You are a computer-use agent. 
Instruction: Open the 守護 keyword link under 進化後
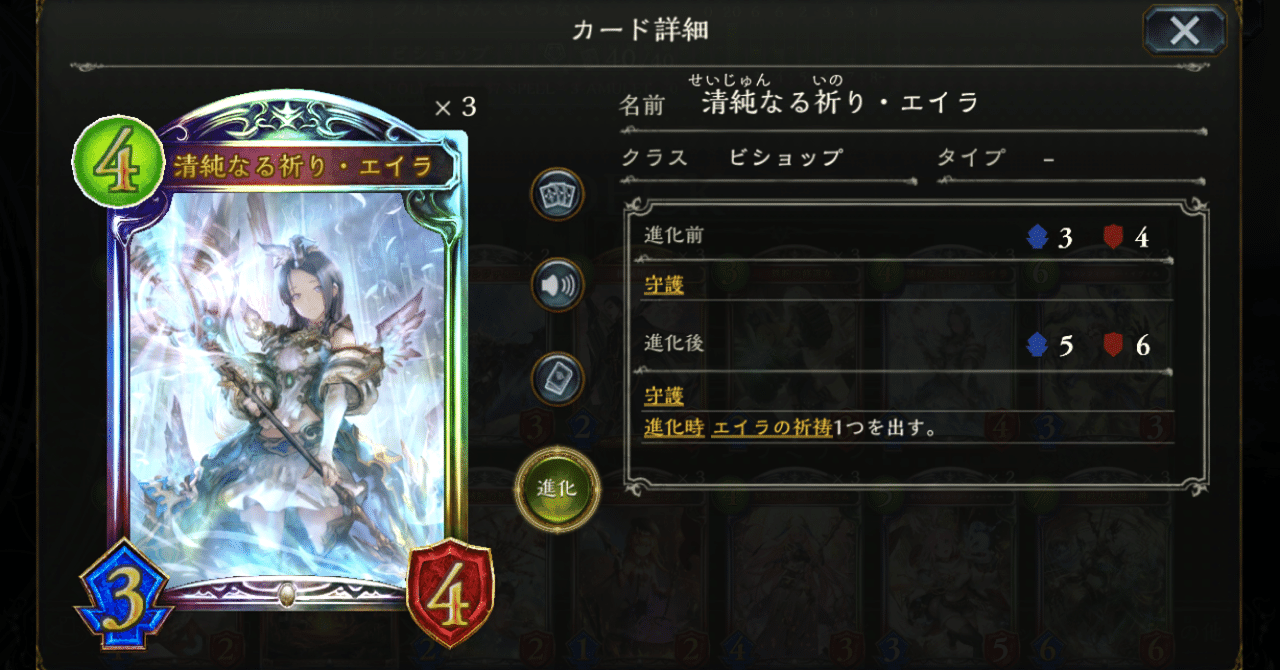point(664,396)
